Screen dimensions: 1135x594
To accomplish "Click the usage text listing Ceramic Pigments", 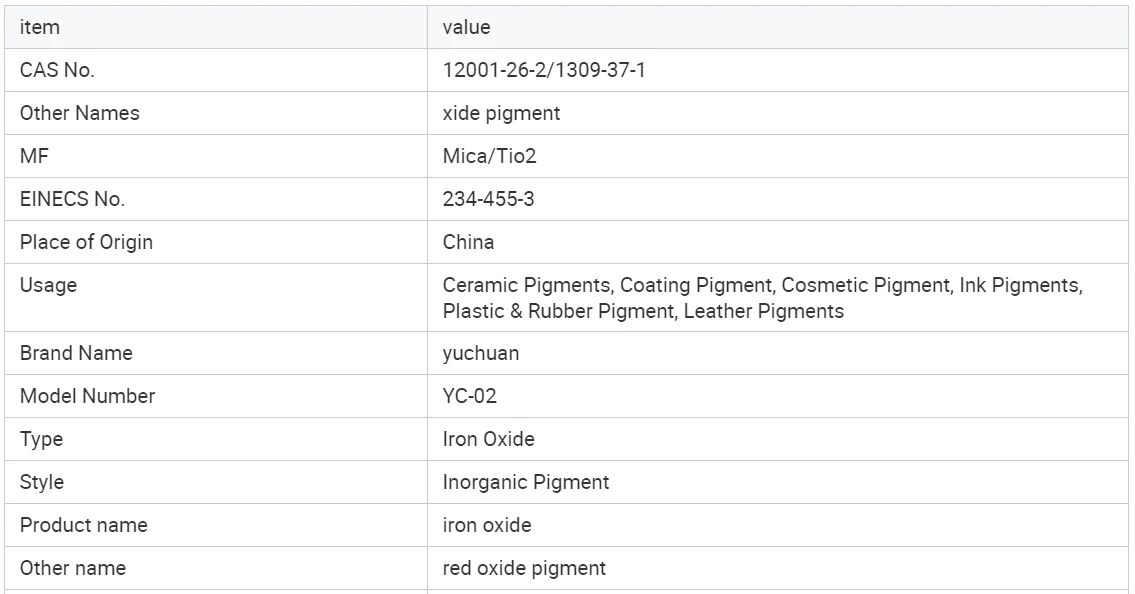I will (762, 297).
